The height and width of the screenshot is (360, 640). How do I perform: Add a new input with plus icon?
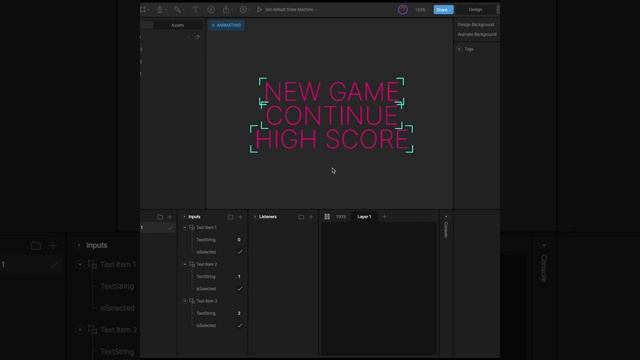pos(240,217)
